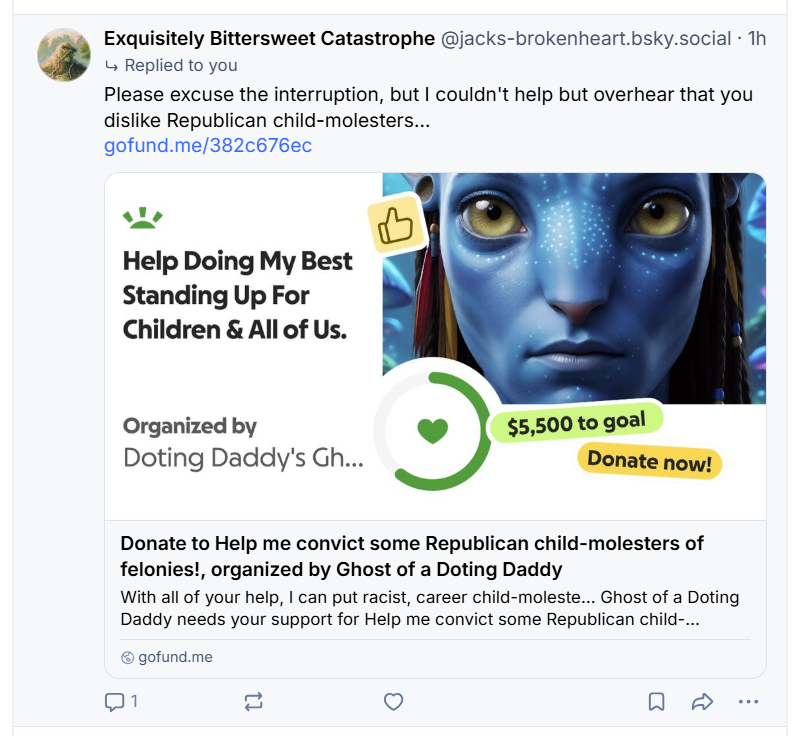The height and width of the screenshot is (736, 794).
Task: Open Exquisitely Bittersweet Catastrophe's profile name
Action: [269, 39]
